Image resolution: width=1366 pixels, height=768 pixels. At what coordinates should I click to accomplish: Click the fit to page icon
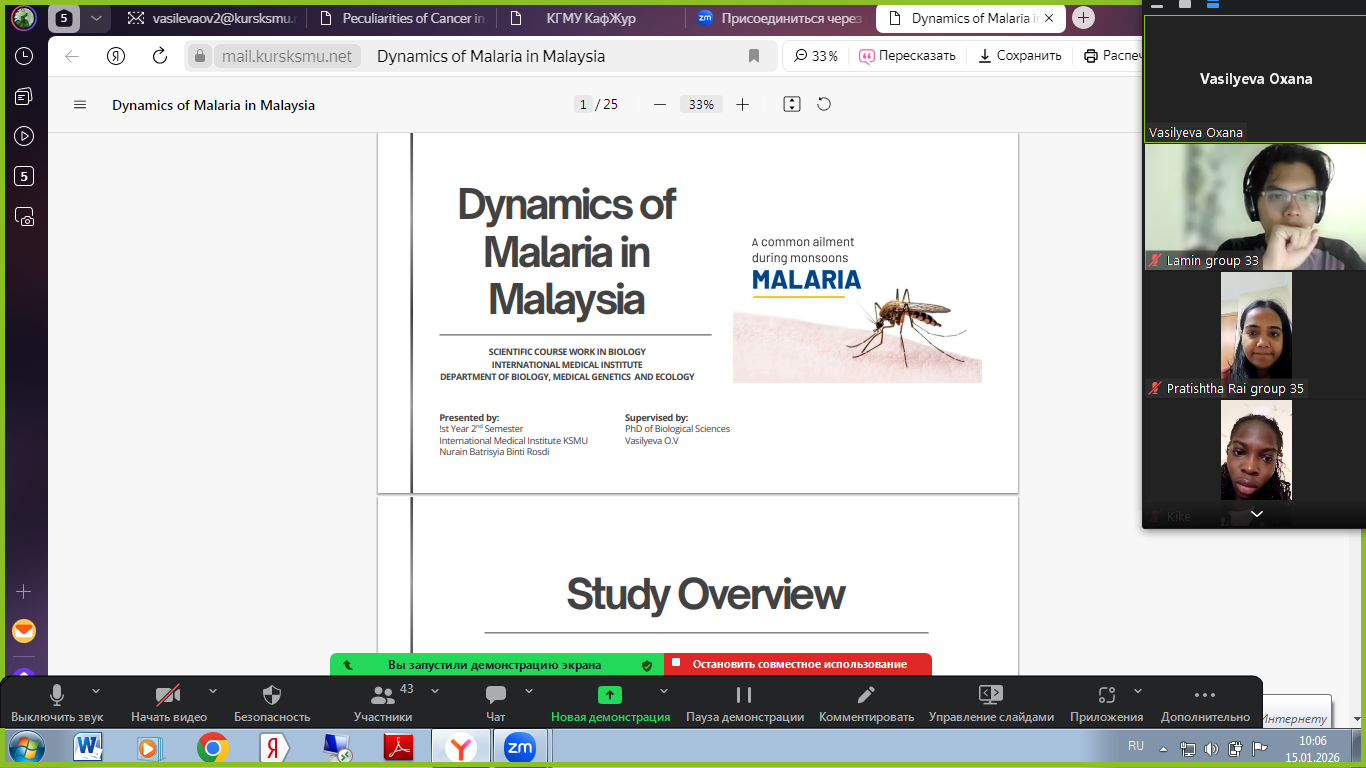pyautogui.click(x=792, y=104)
